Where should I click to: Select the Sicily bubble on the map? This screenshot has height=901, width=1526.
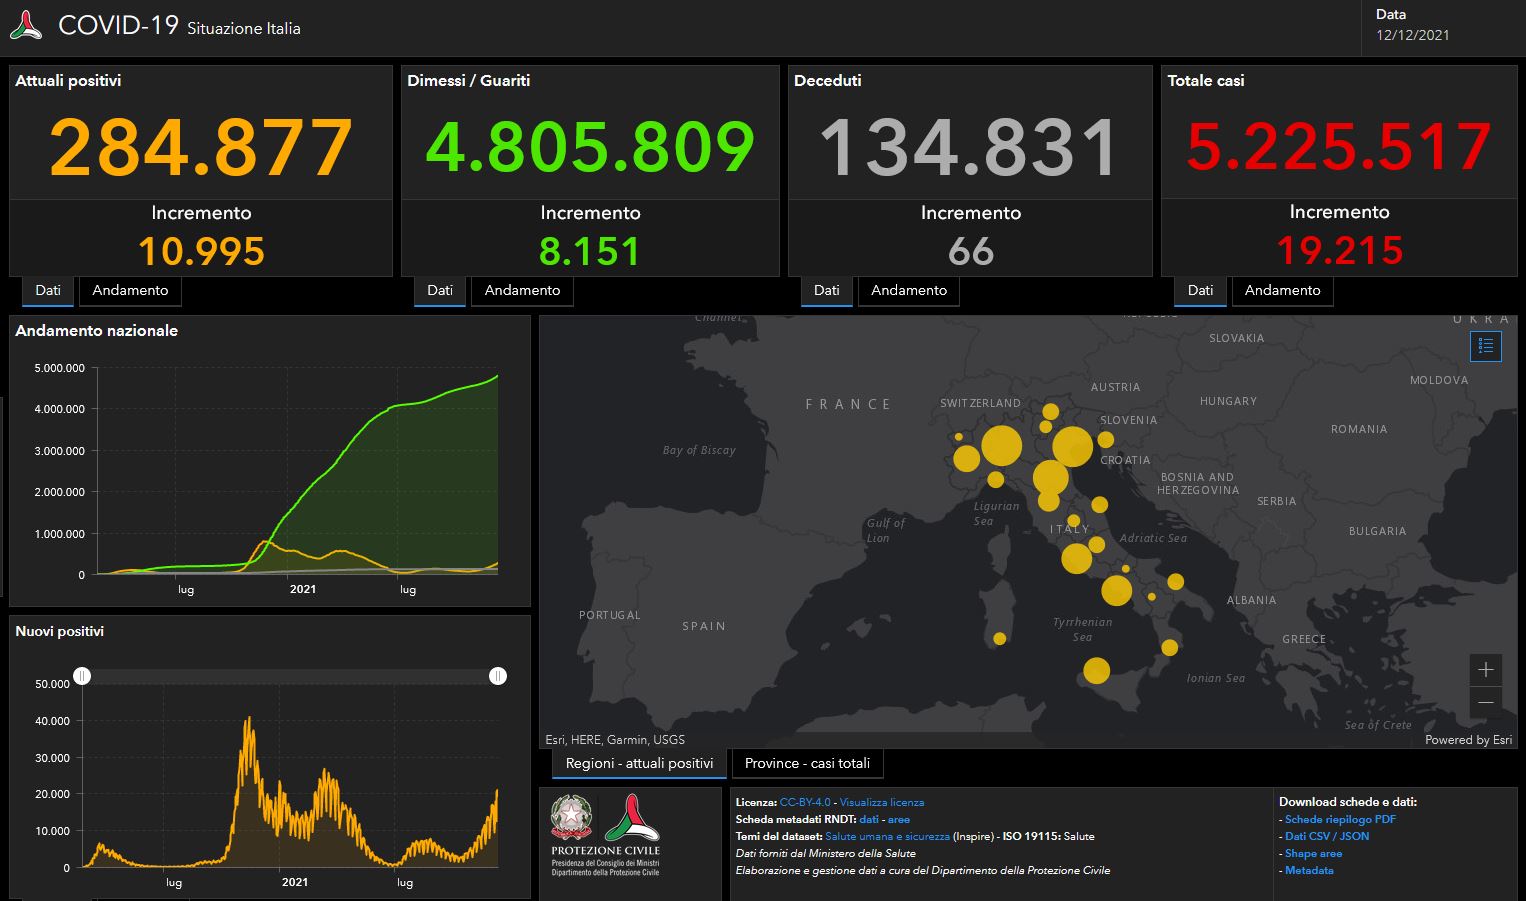(1097, 671)
